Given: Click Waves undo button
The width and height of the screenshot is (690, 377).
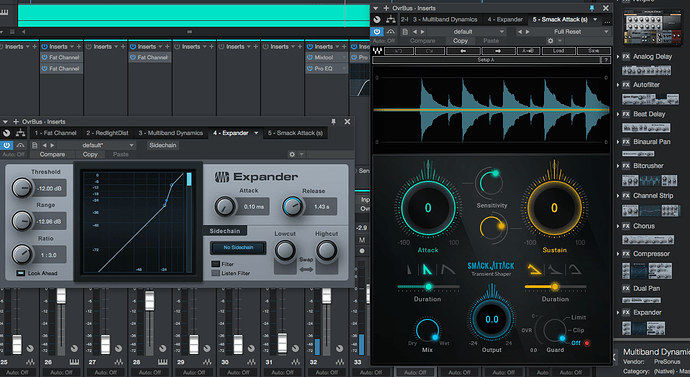Looking at the screenshot, I should pyautogui.click(x=398, y=51).
